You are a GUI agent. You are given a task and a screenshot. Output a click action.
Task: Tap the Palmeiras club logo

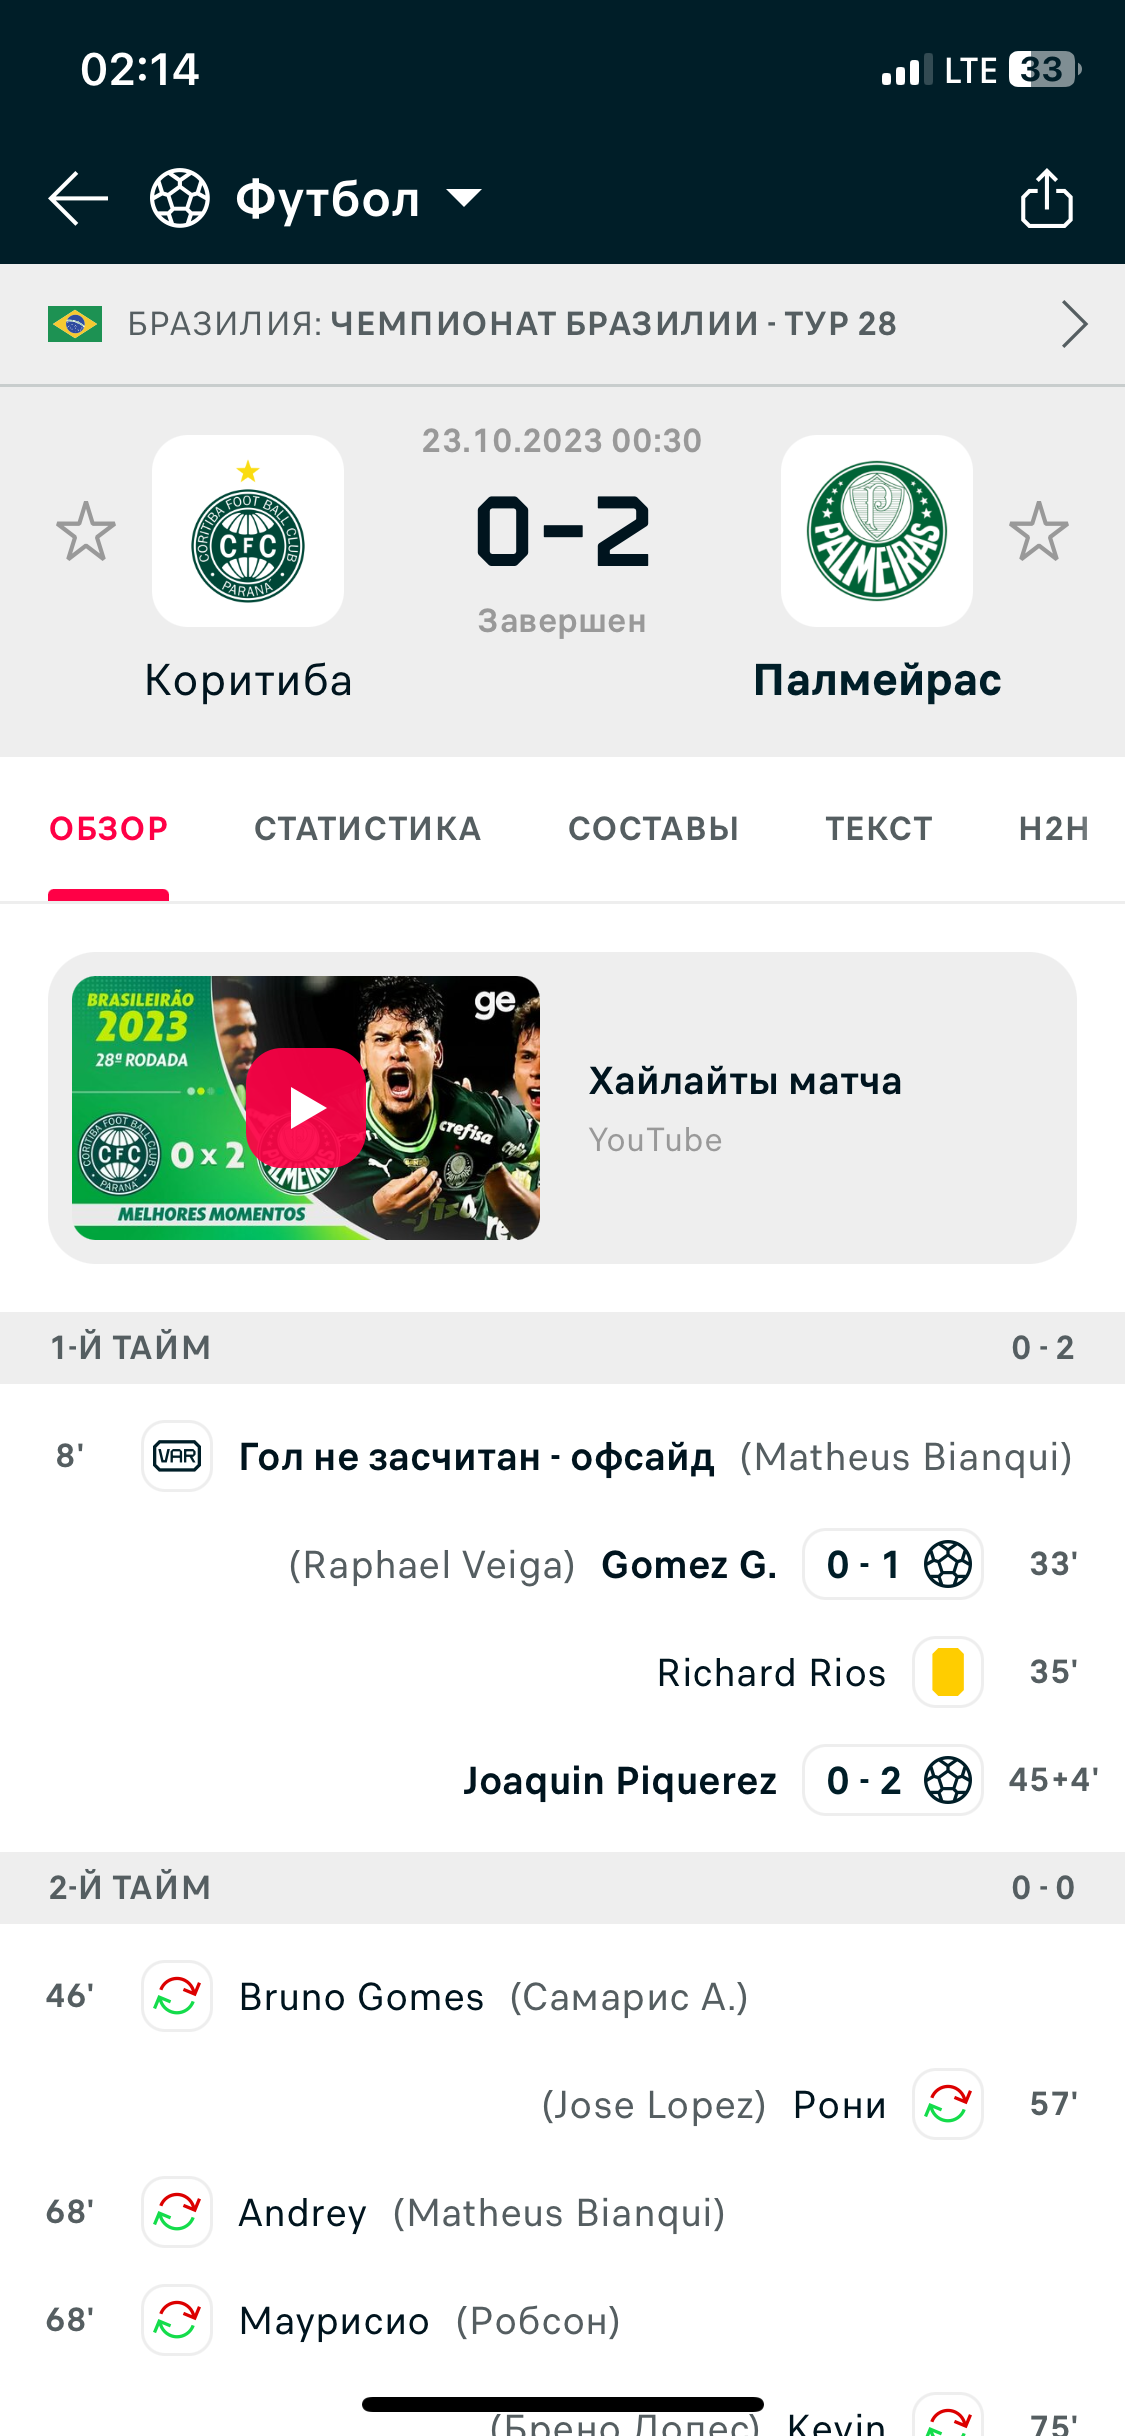coord(877,531)
